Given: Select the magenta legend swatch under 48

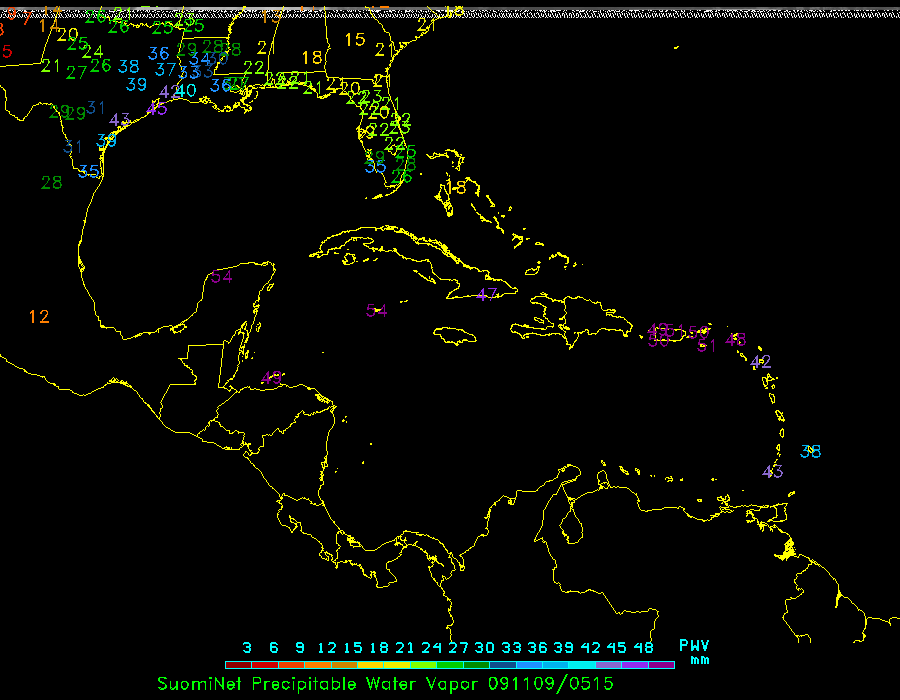Looking at the screenshot, I should (661, 665).
